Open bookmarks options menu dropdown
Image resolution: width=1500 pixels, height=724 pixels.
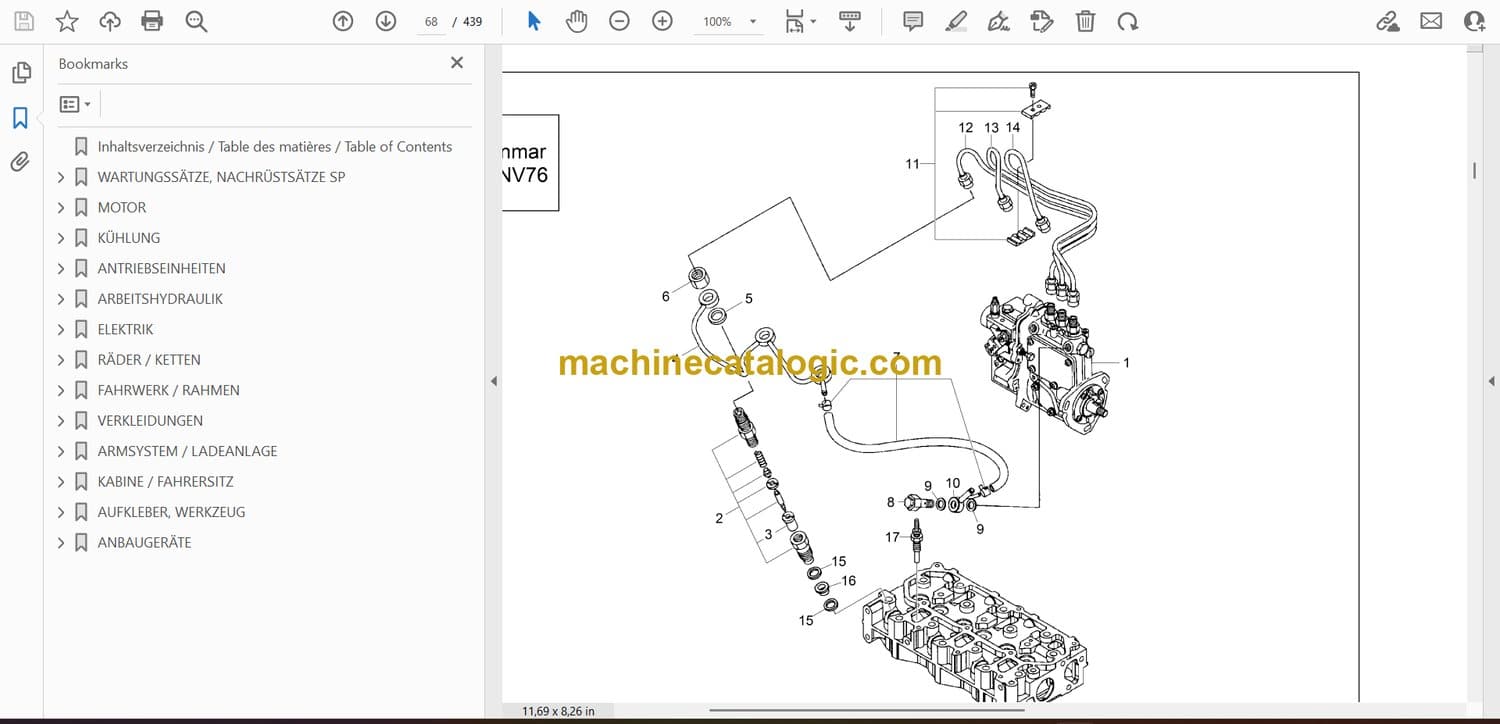tap(75, 104)
